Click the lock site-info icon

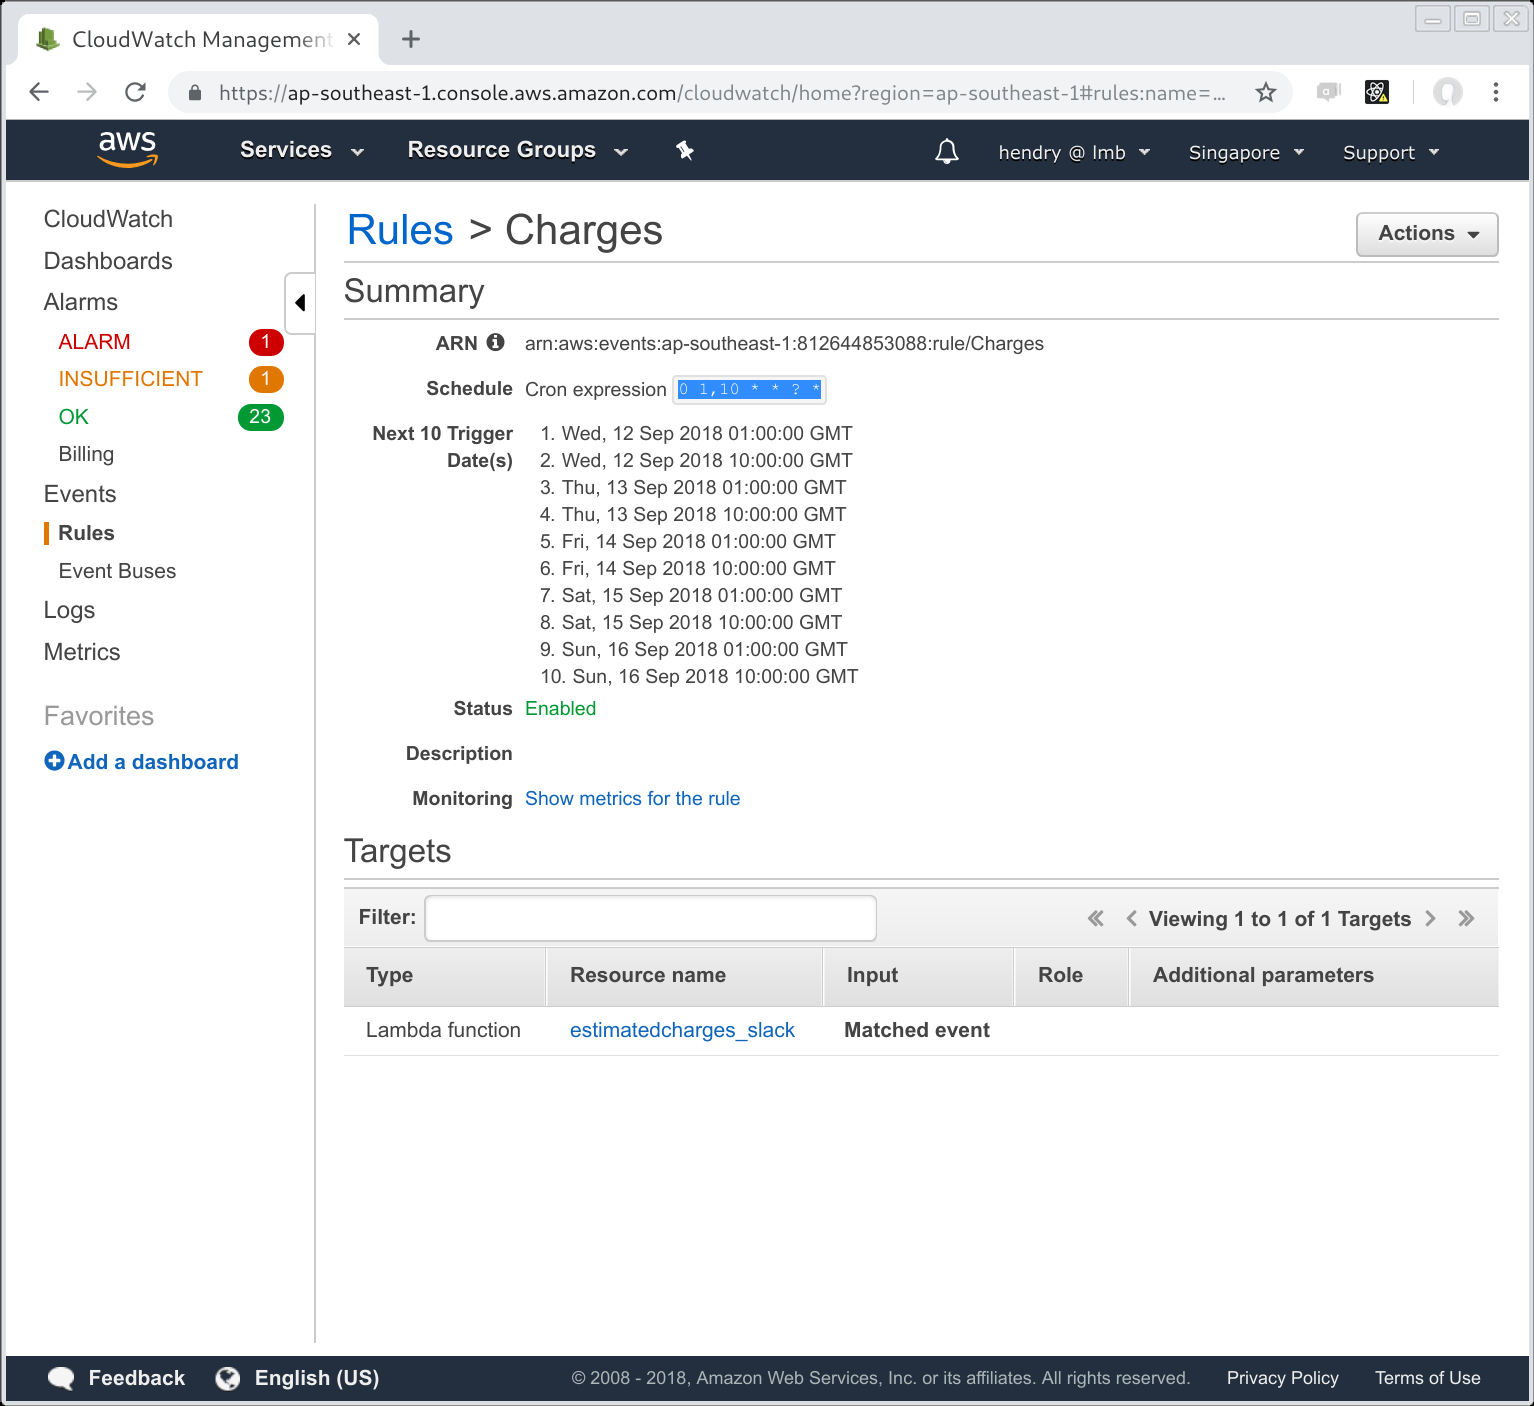point(196,92)
